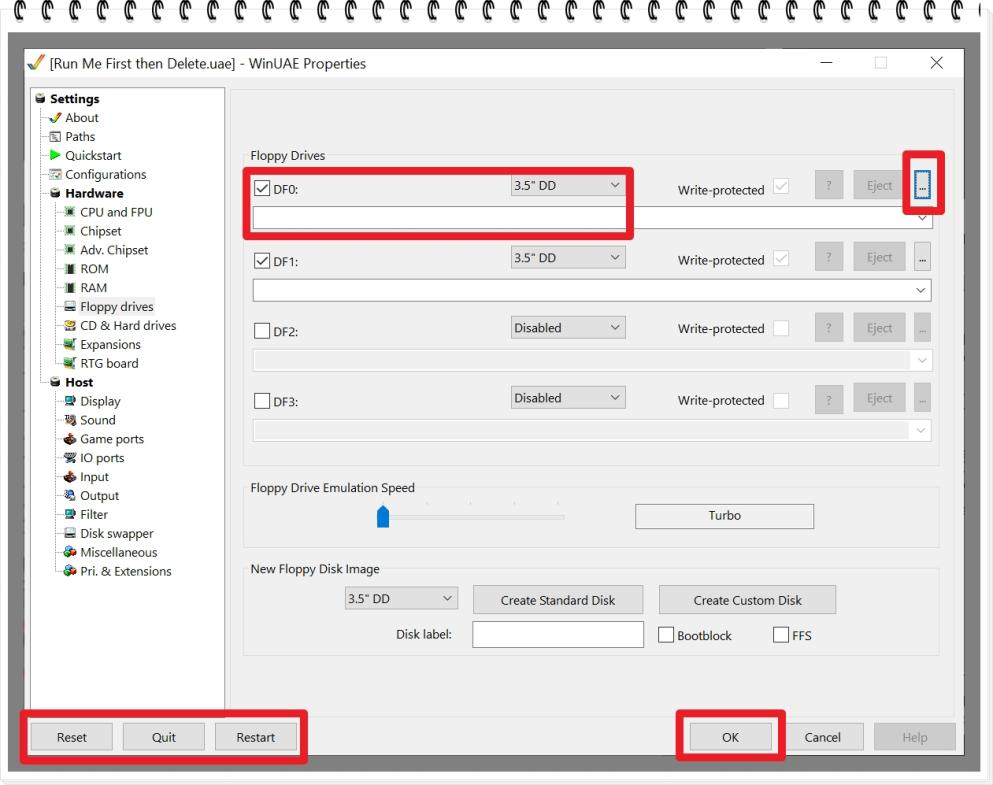This screenshot has width=993, height=785.
Task: Disable the DF1: drive checkbox
Action: (x=263, y=261)
